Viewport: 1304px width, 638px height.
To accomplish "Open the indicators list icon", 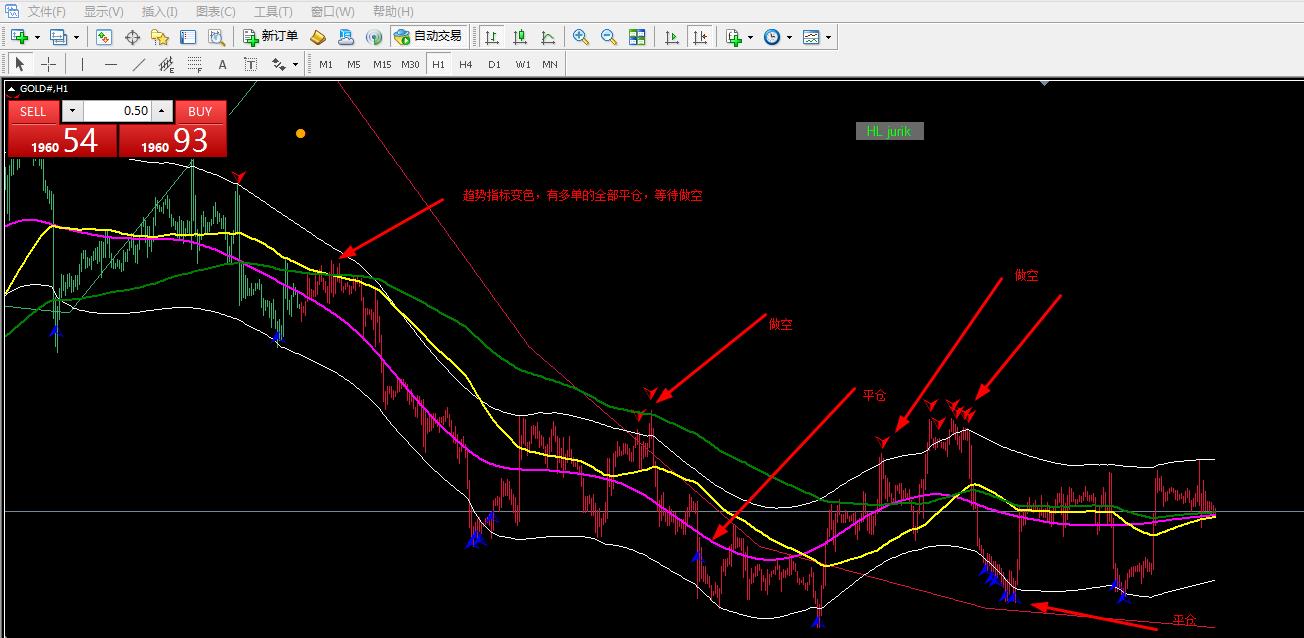I will pos(734,37).
